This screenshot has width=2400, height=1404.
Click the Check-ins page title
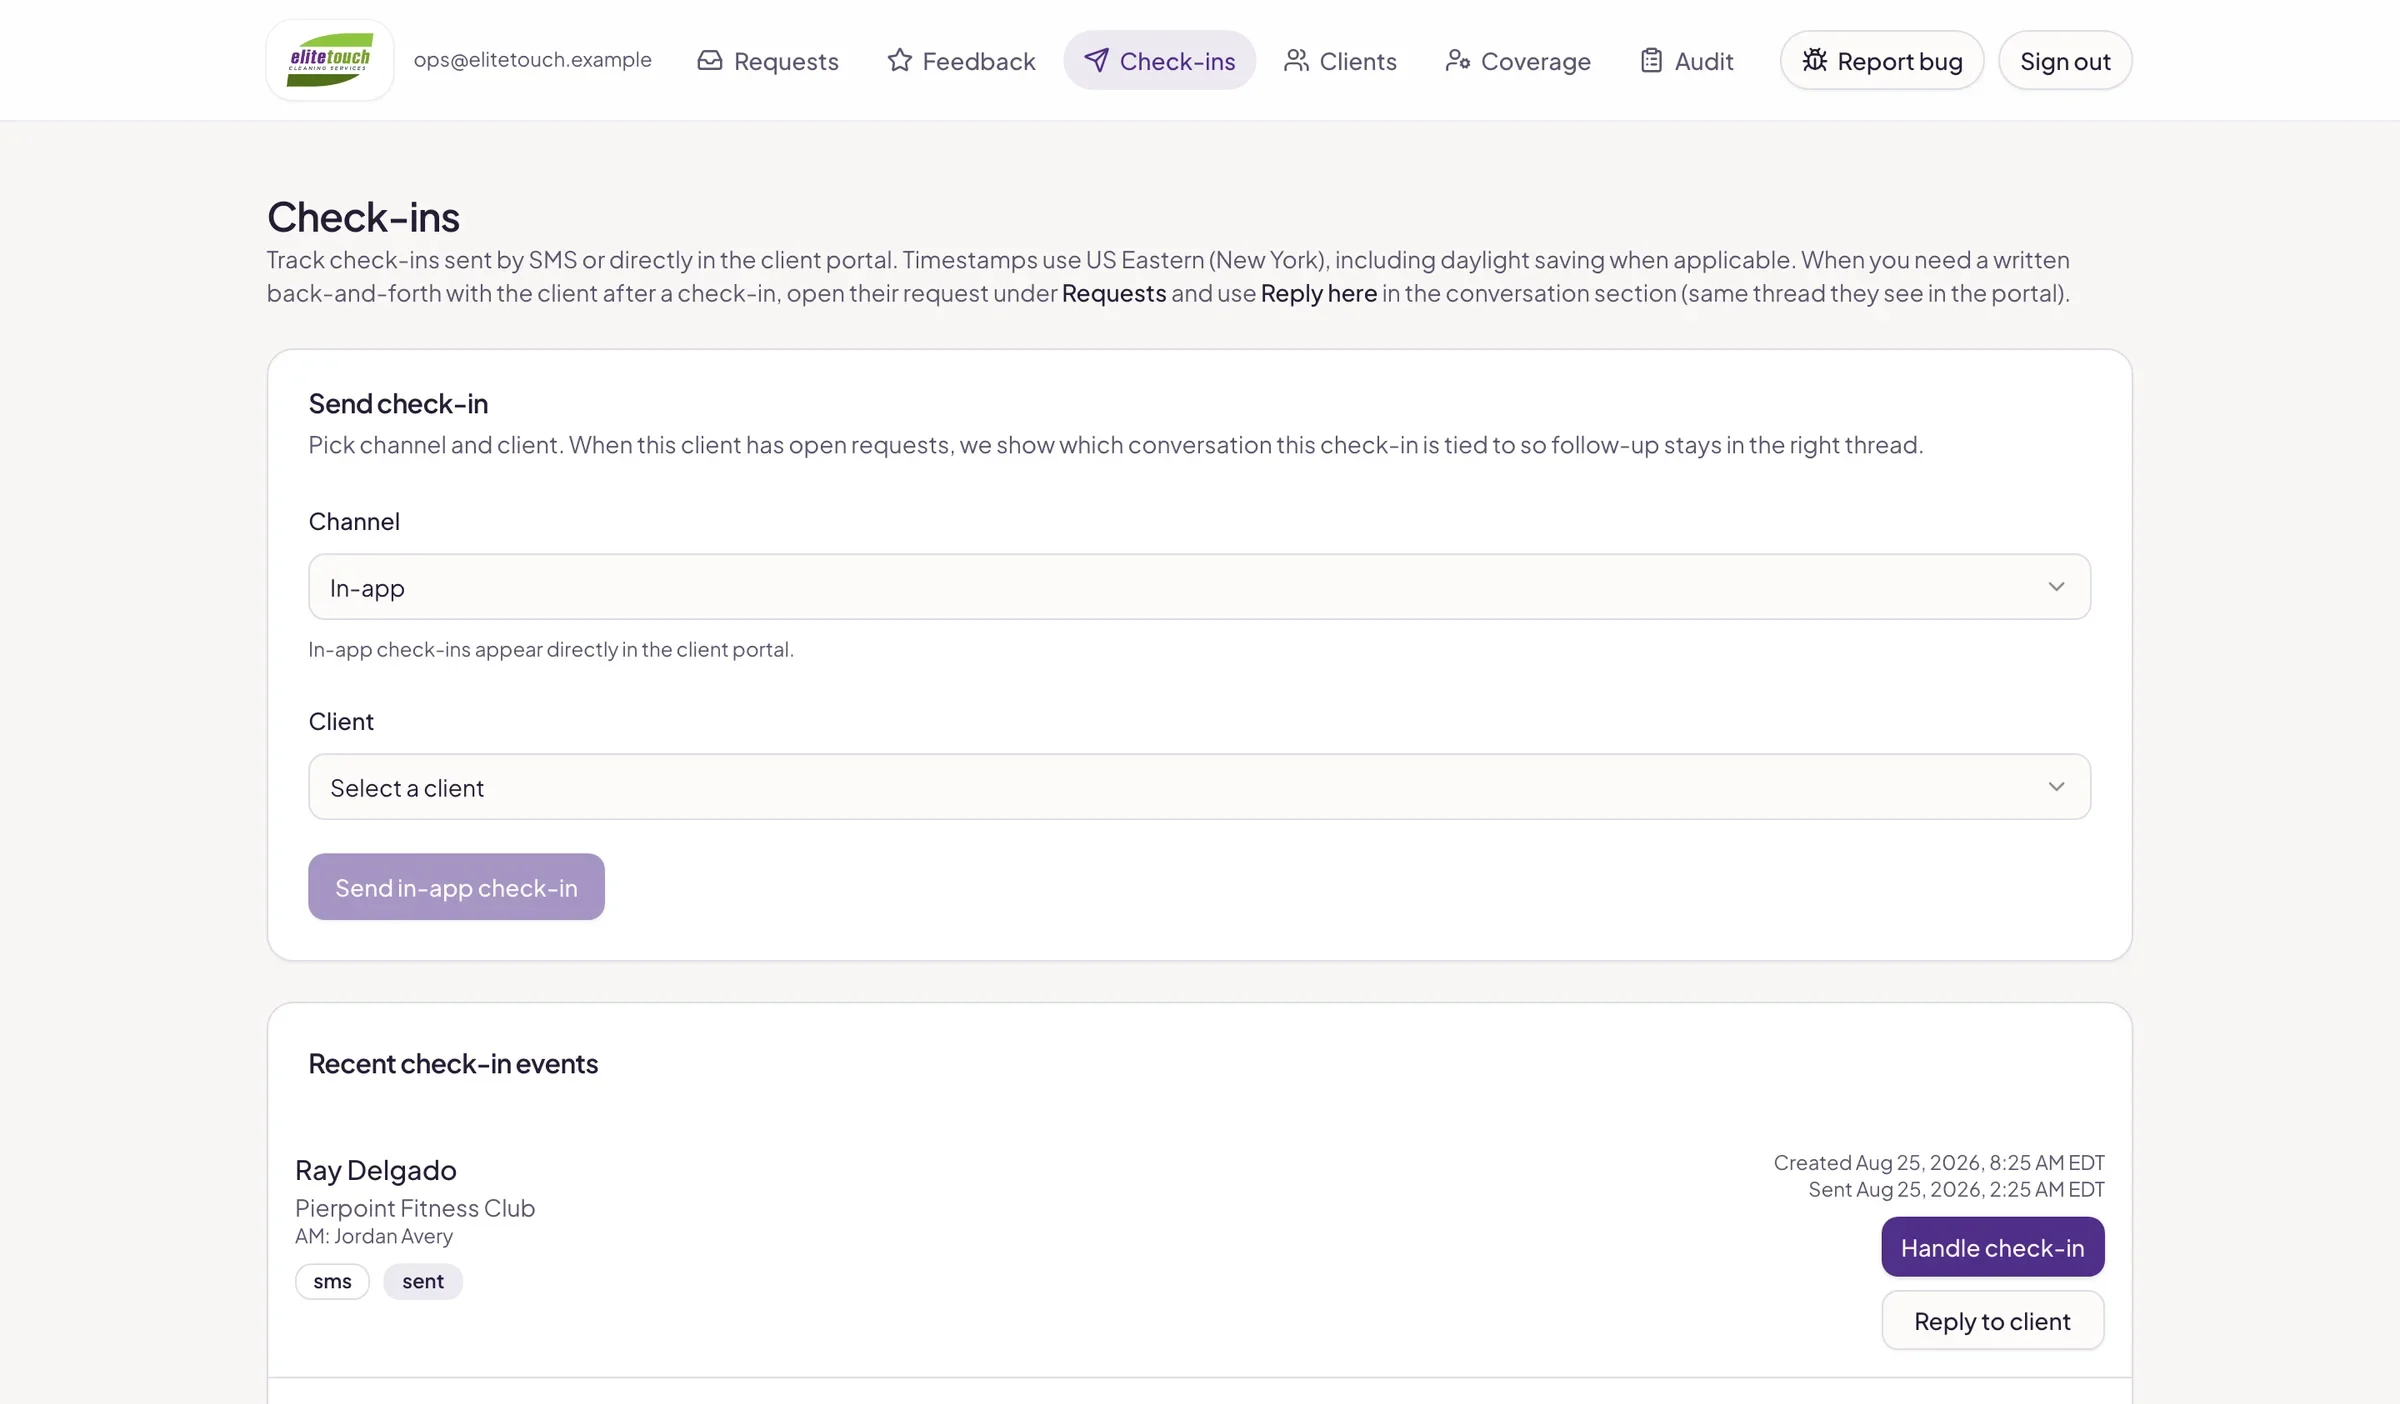tap(363, 217)
